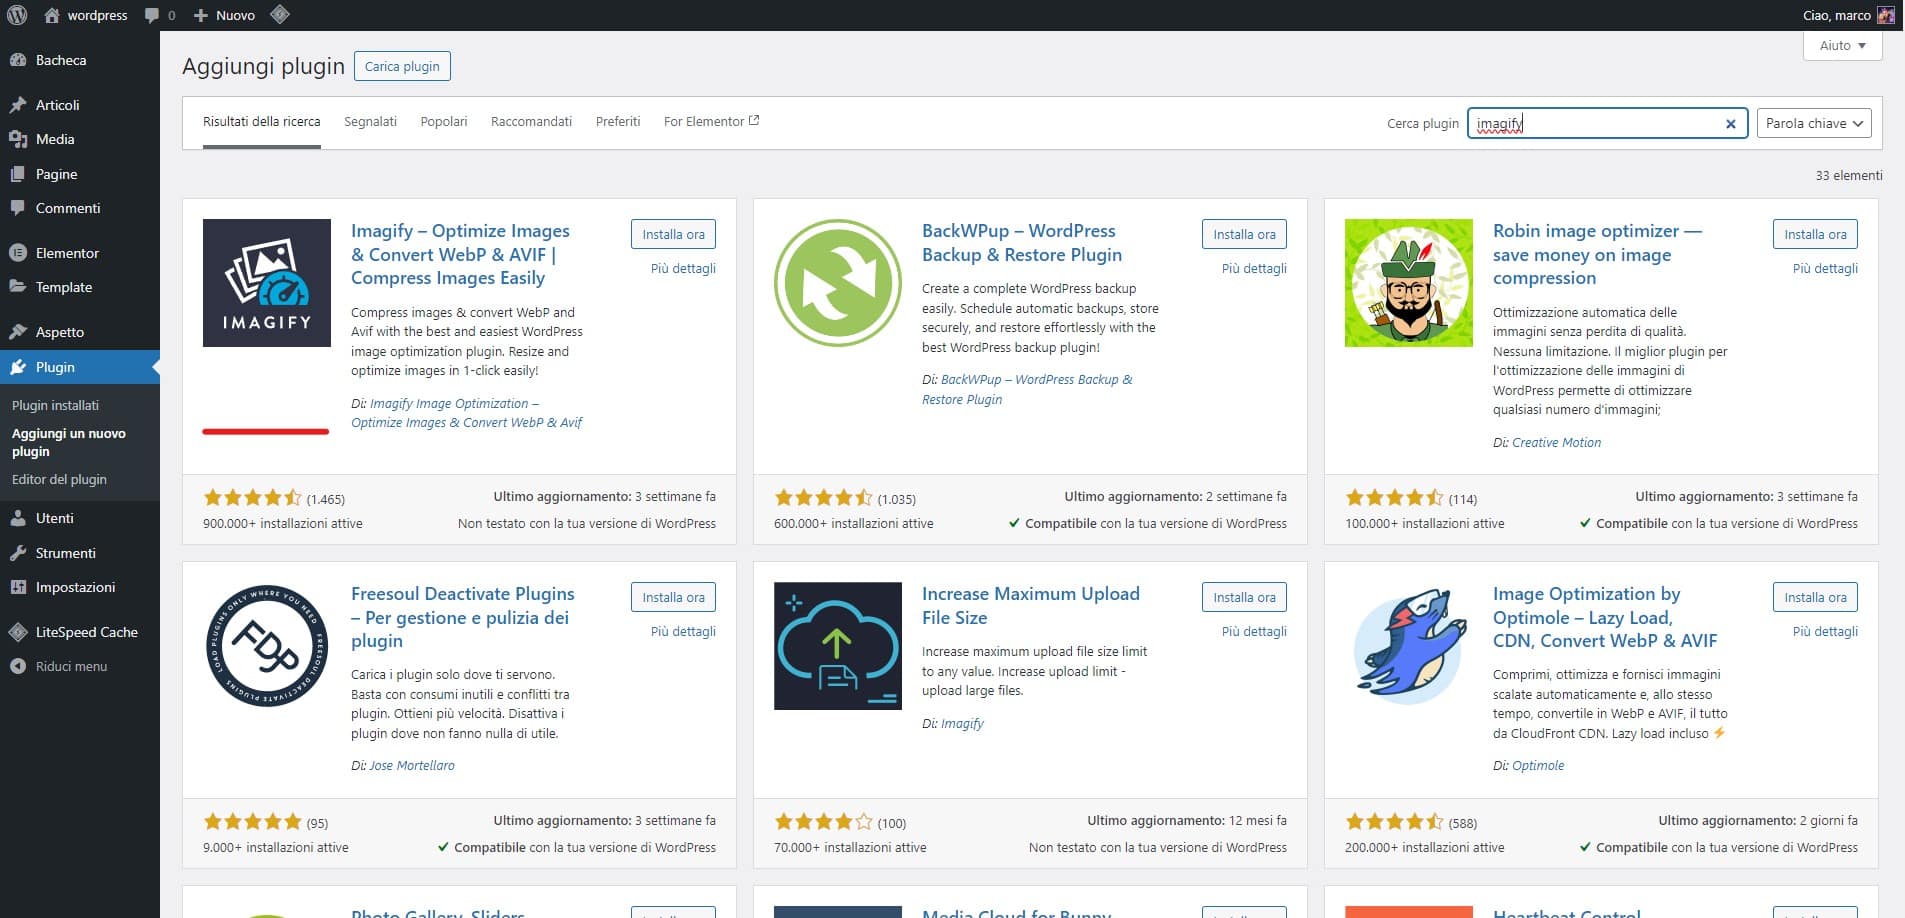Install the Imagify plugin
This screenshot has height=918, width=1905.
673,234
